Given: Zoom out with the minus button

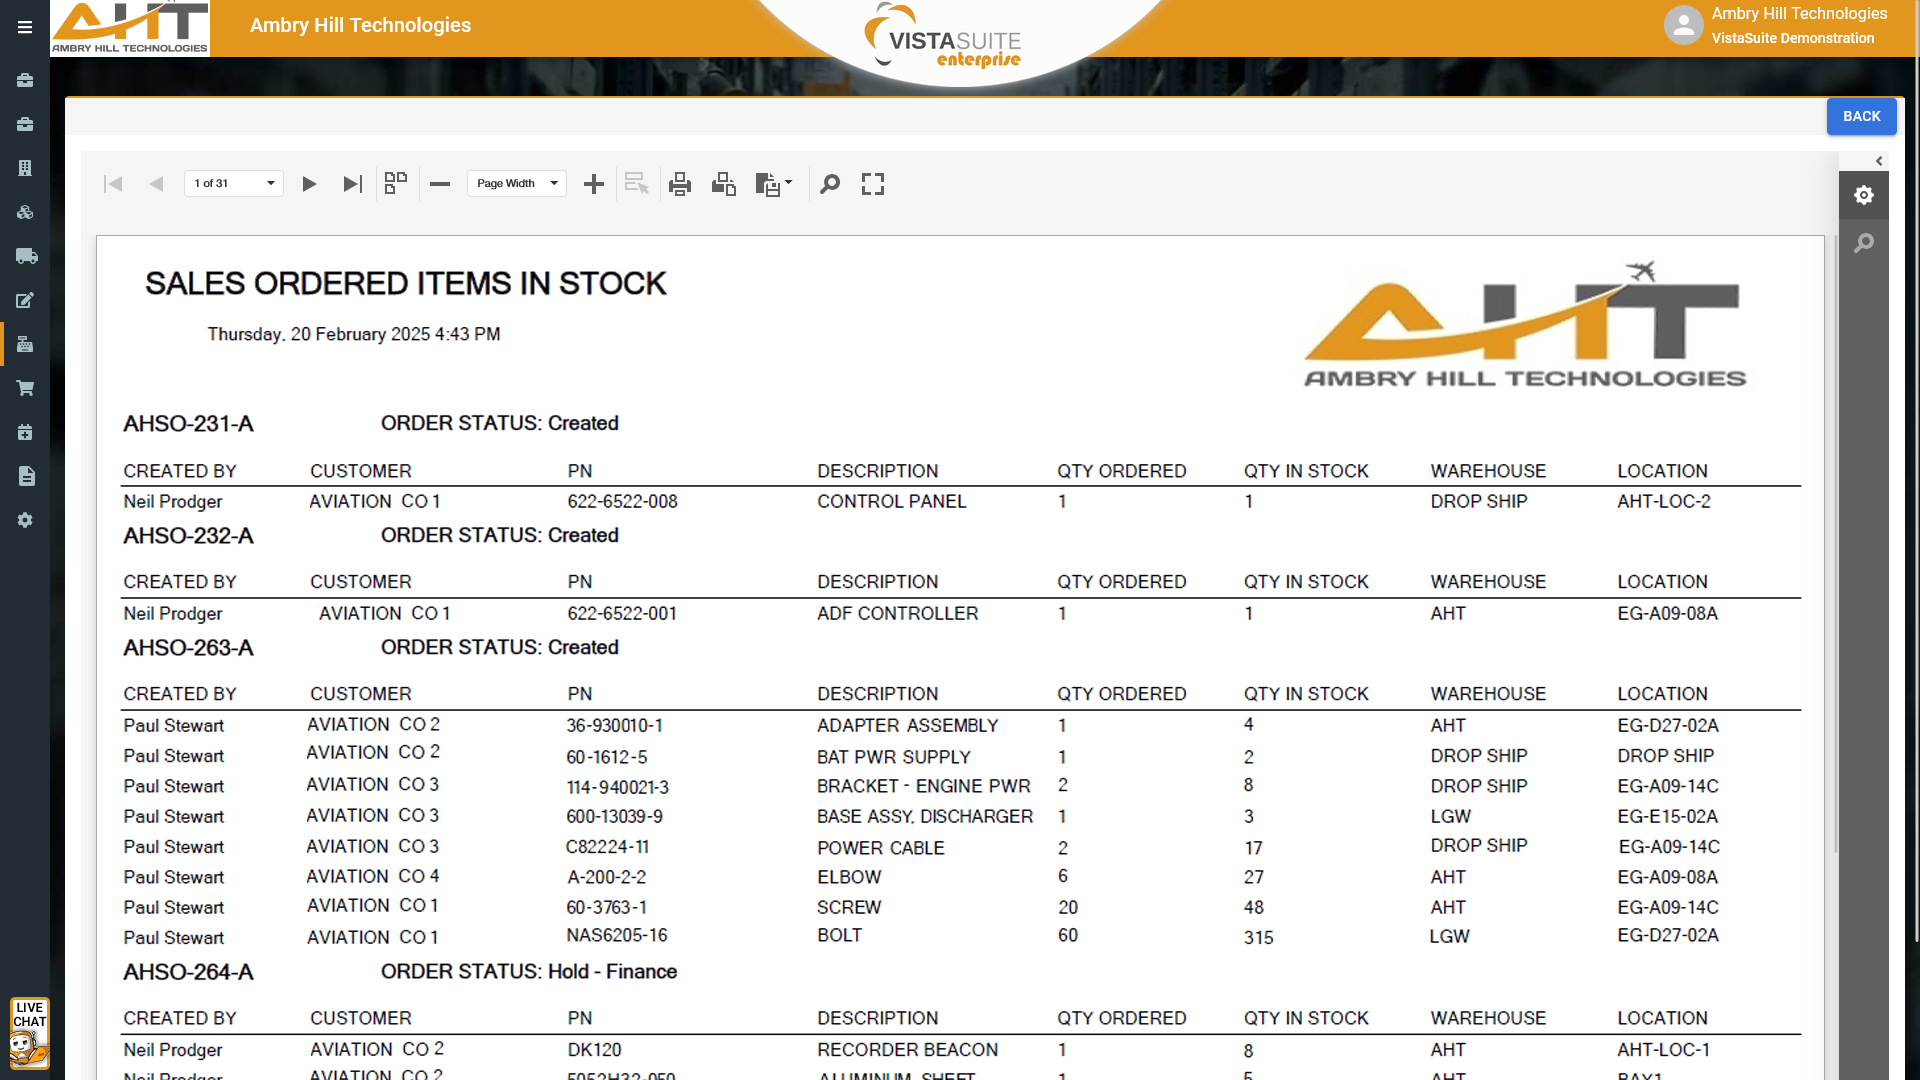Looking at the screenshot, I should tap(440, 184).
